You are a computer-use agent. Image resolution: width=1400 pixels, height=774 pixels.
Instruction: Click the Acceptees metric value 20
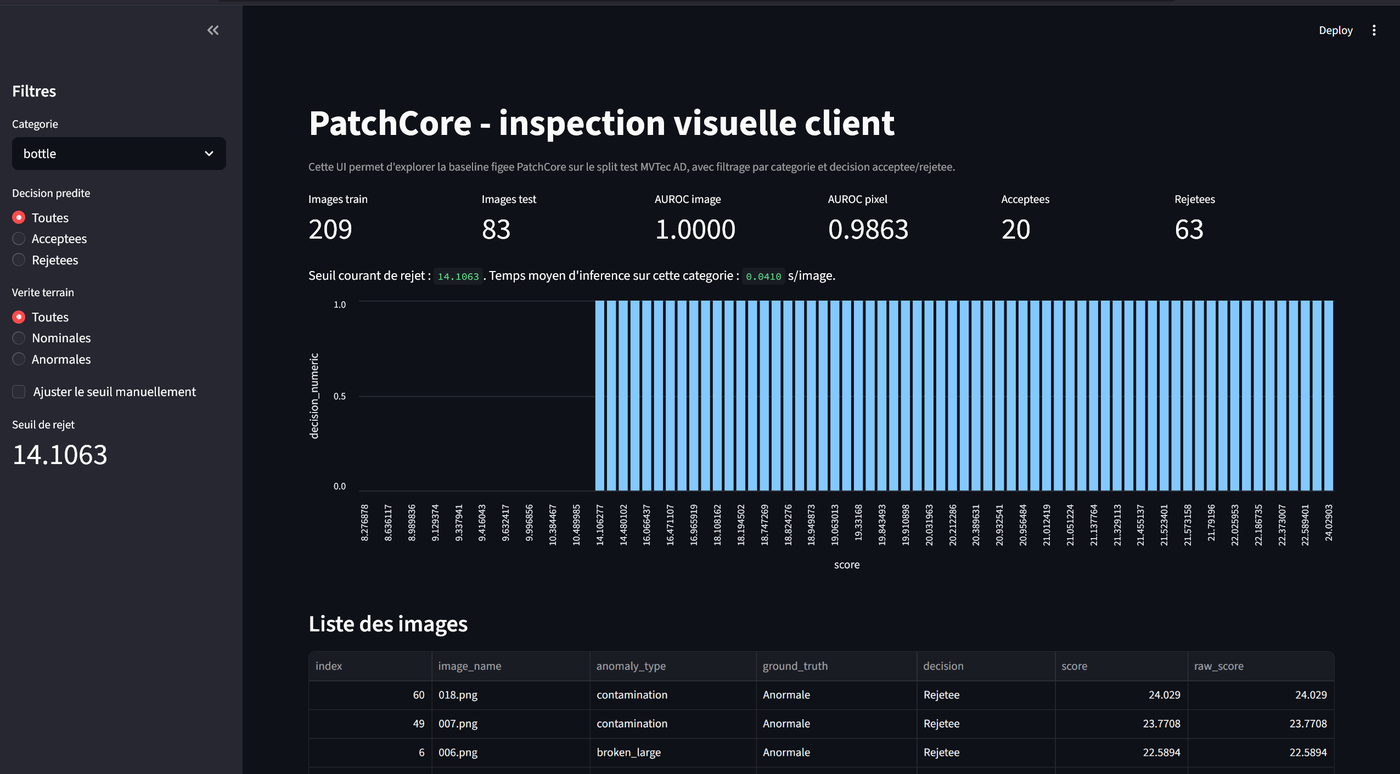point(1016,230)
